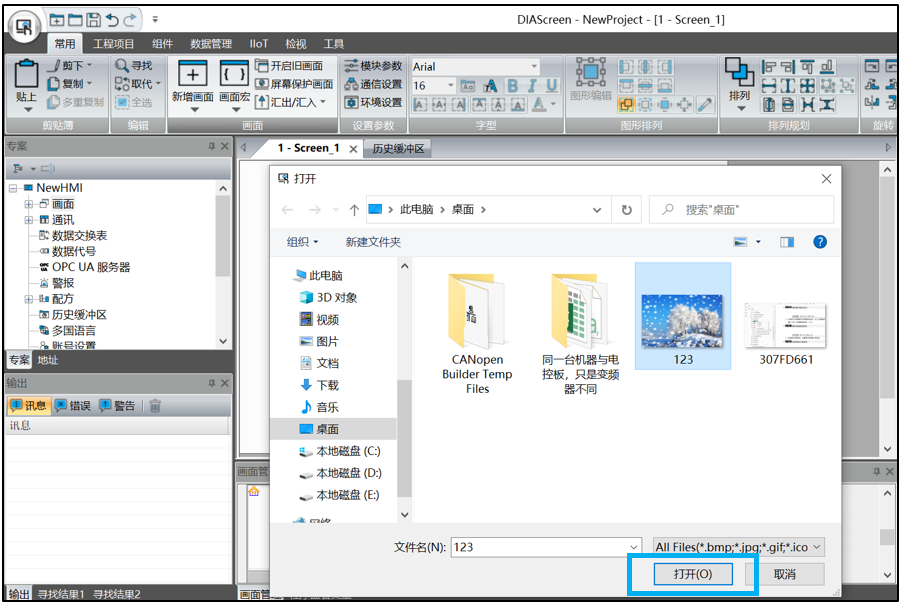
Task: Click the refresh button in address bar
Action: [627, 210]
